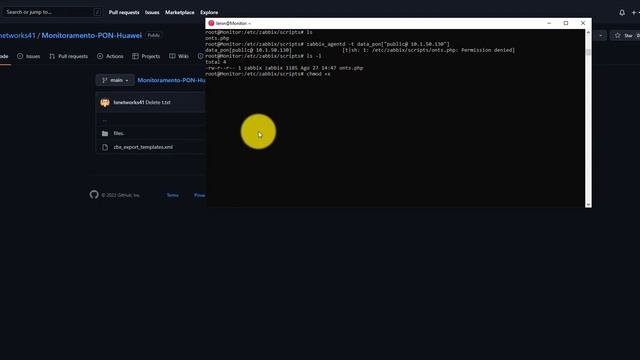Click the slash shortcut key in search box
The image size is (640, 360).
click(97, 12)
